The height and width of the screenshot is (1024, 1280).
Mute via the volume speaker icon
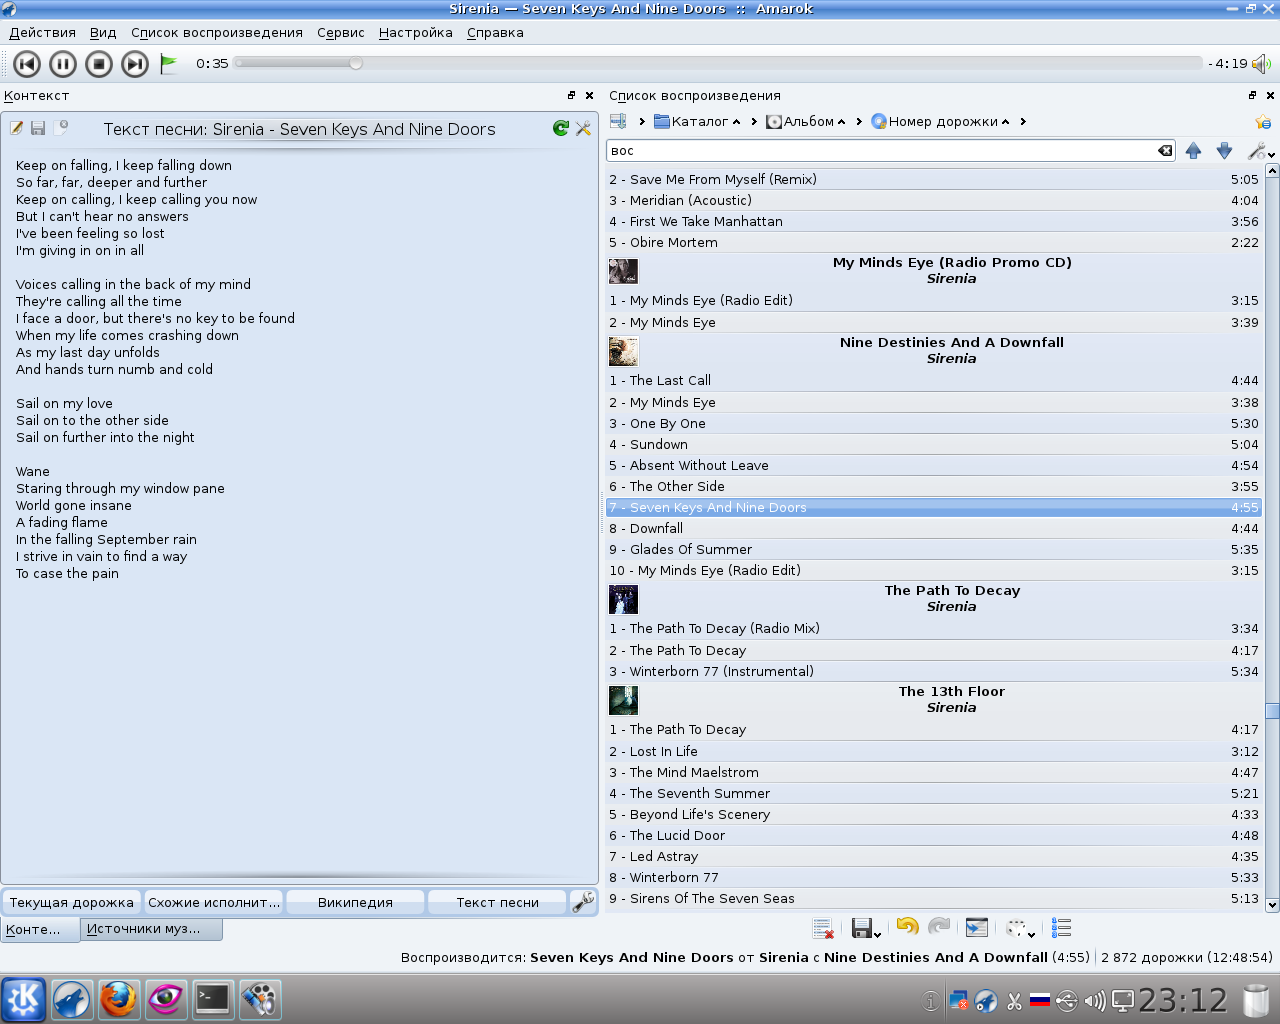1261,64
